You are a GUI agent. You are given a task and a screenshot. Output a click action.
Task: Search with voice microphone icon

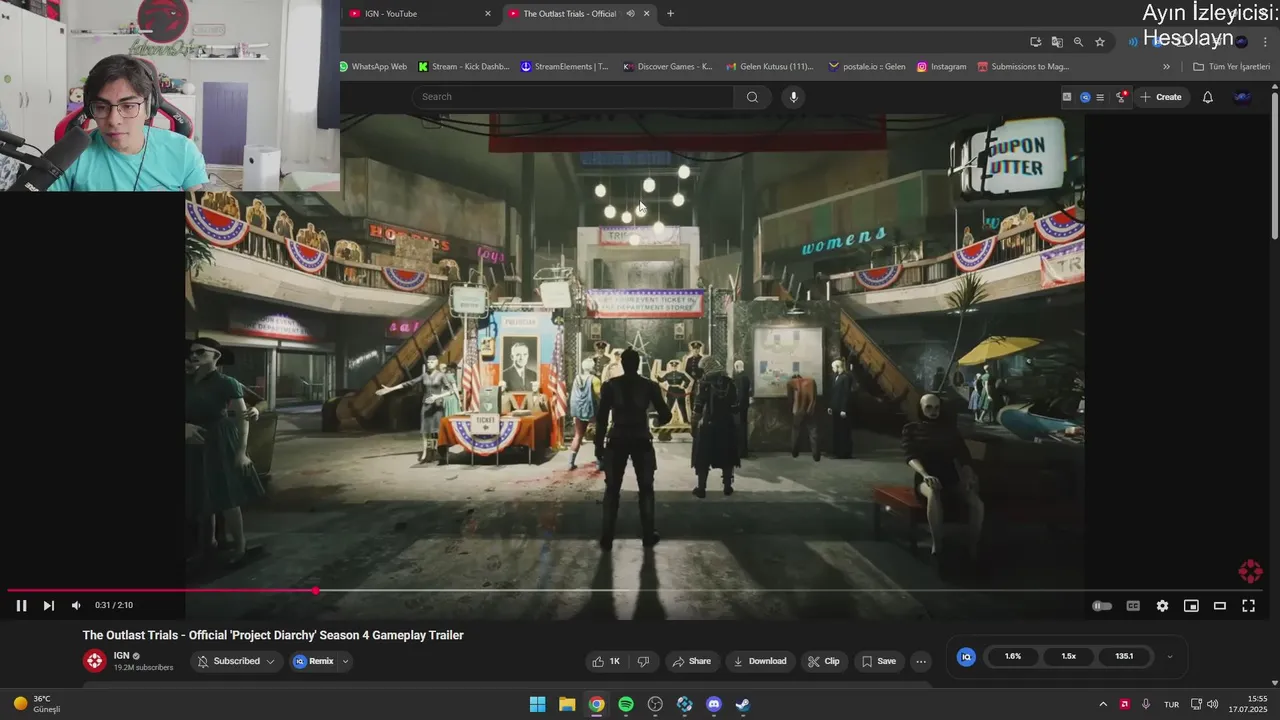tap(794, 97)
